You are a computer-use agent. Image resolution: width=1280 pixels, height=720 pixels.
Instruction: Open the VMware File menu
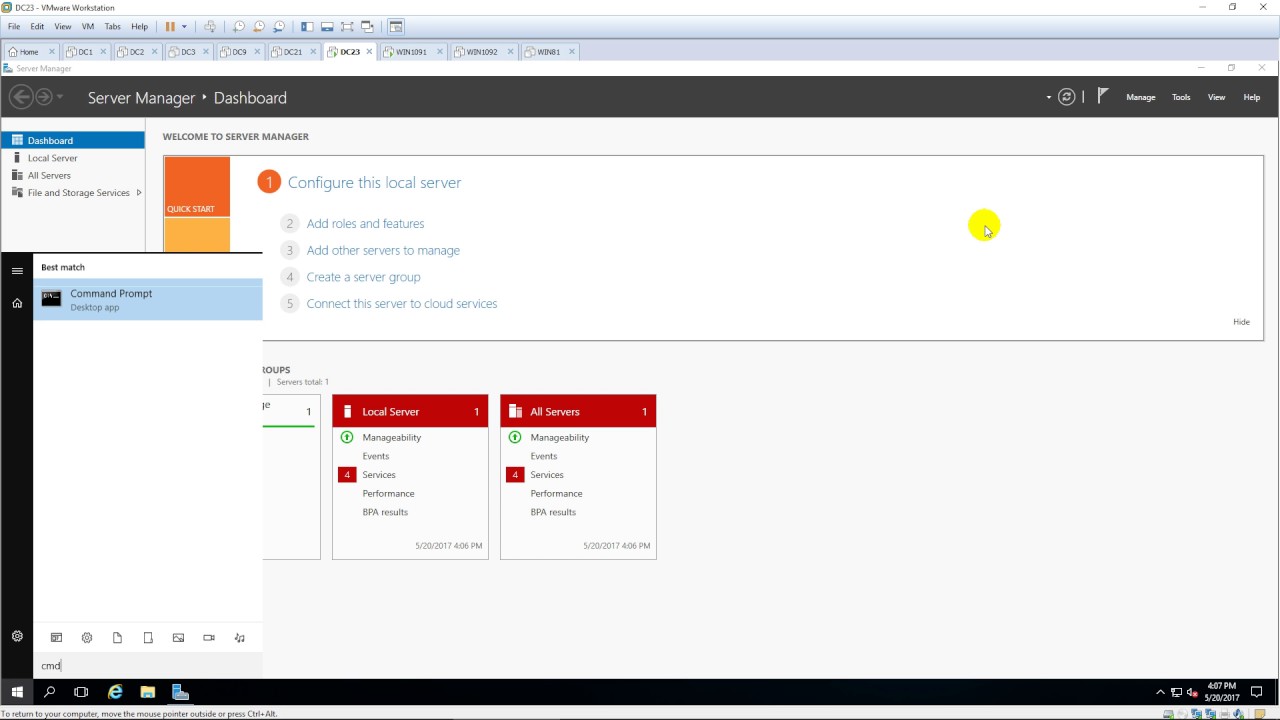14,26
